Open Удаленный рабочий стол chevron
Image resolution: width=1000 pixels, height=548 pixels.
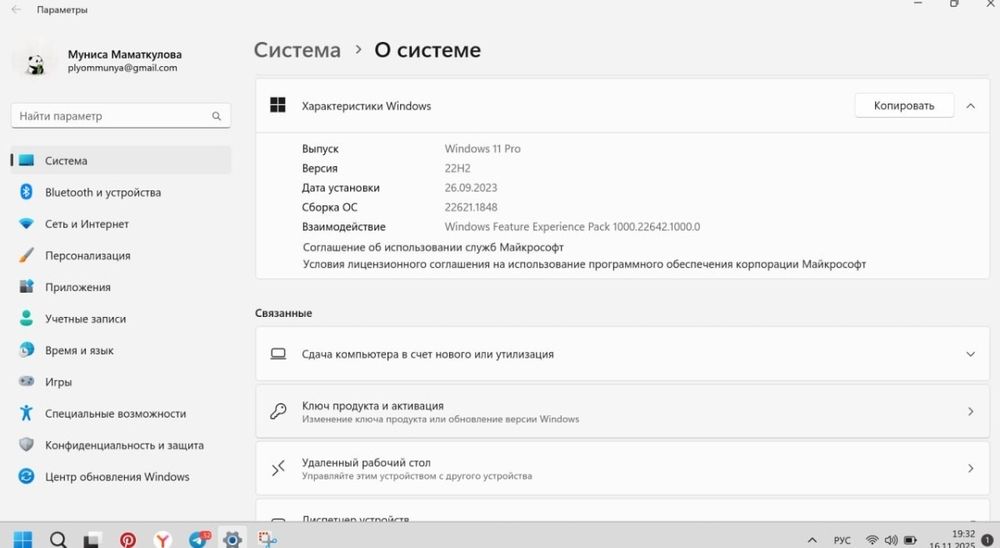point(970,468)
